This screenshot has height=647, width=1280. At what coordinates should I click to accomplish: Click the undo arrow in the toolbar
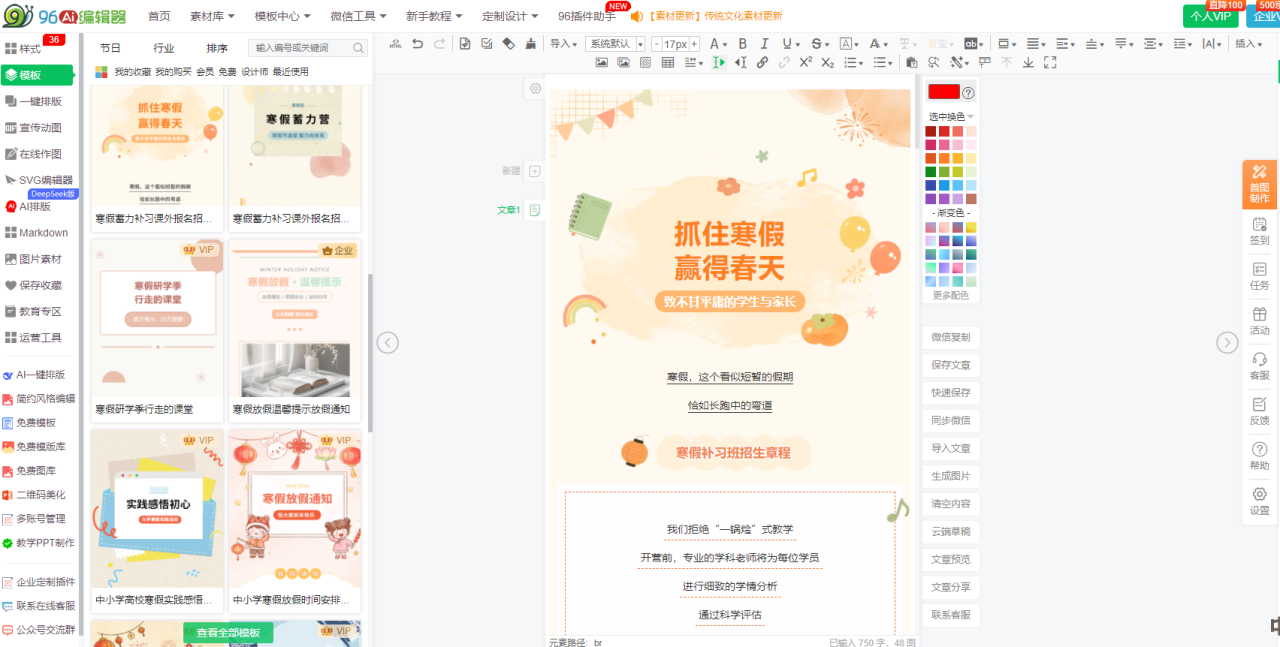click(418, 44)
